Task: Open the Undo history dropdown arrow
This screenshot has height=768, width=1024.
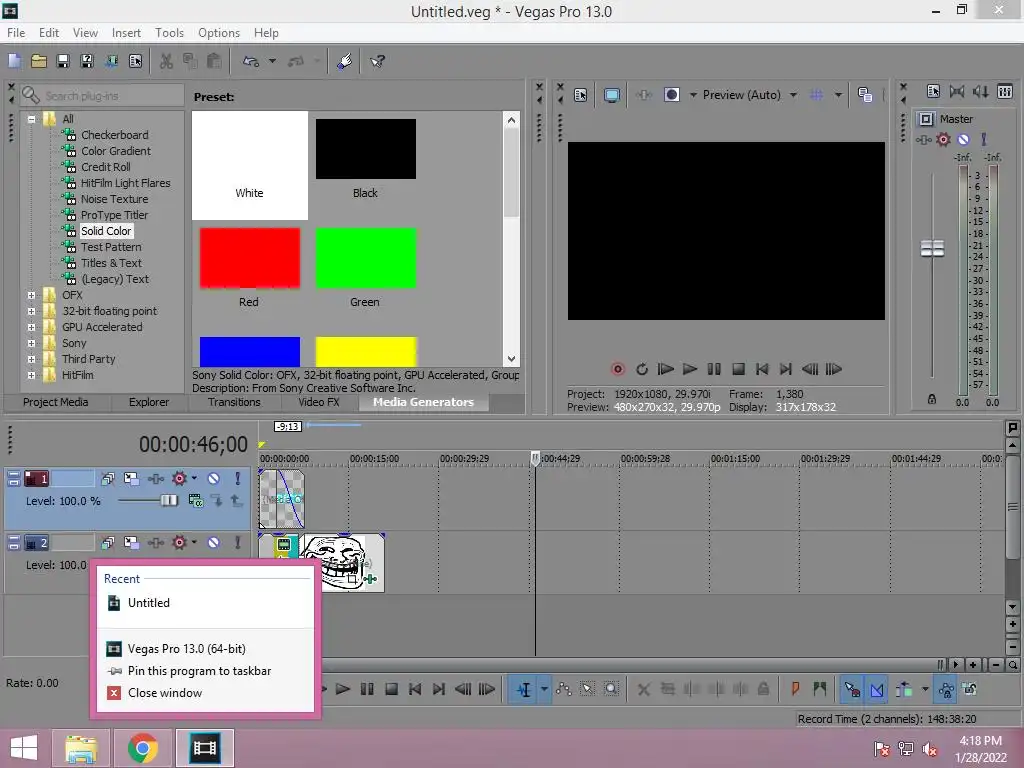Action: [272, 61]
